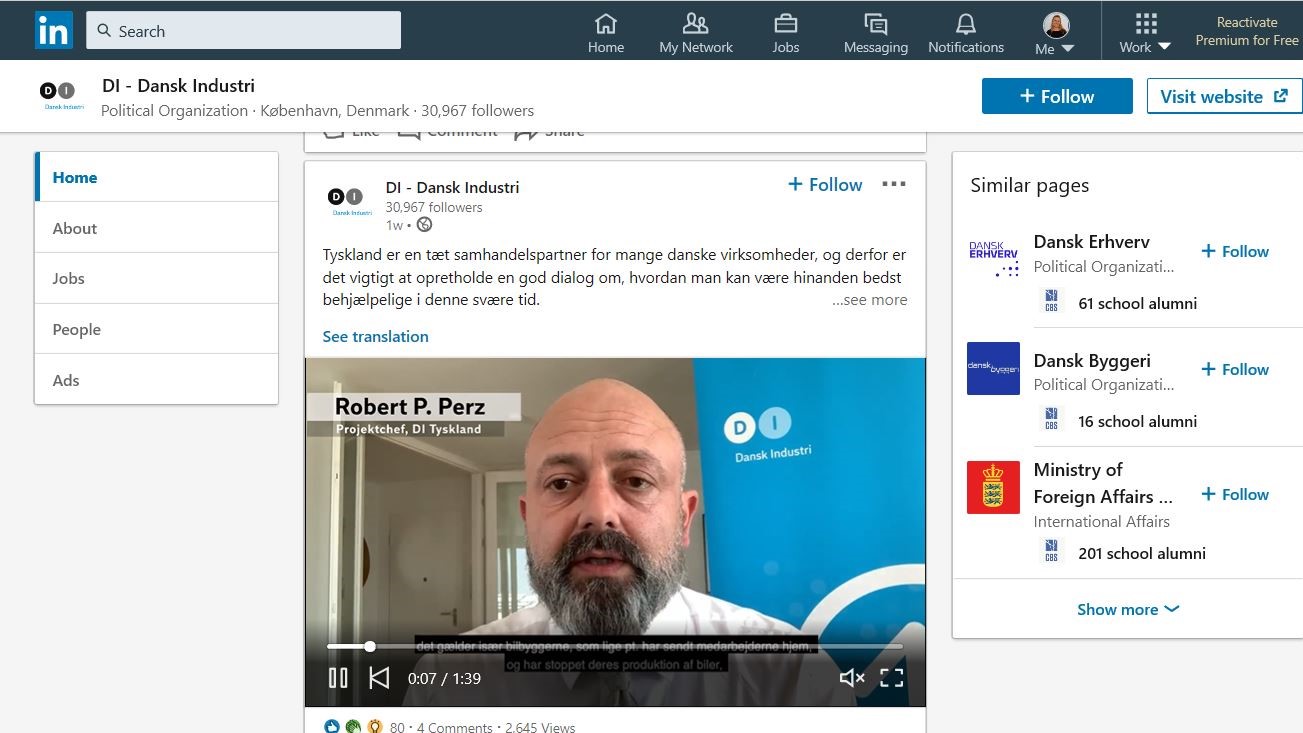The width and height of the screenshot is (1303, 733).
Task: Select the People sidebar tab
Action: tap(156, 329)
